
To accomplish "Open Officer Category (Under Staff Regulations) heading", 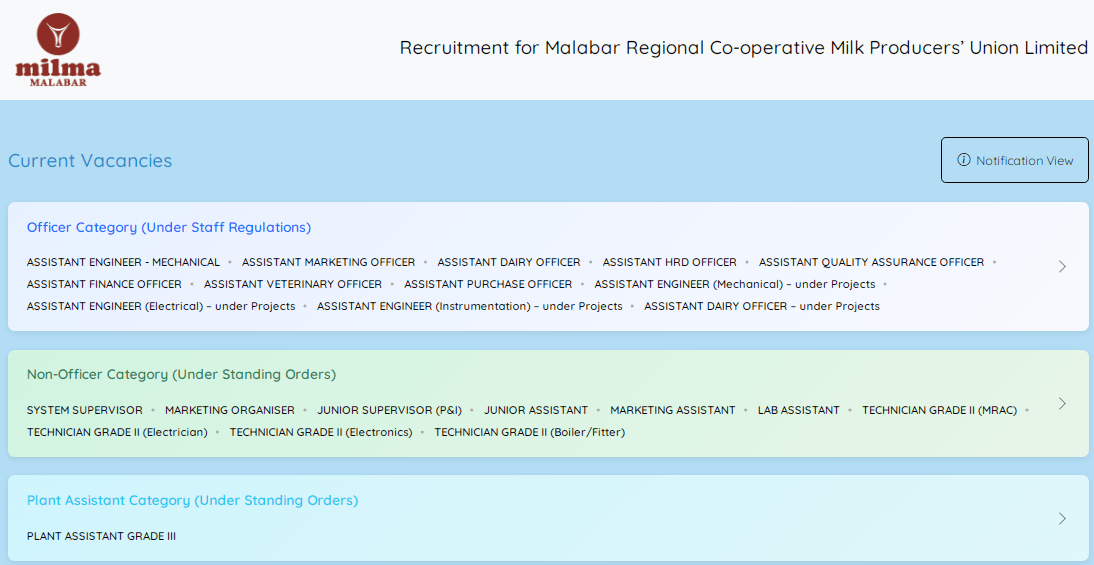I will point(169,227).
